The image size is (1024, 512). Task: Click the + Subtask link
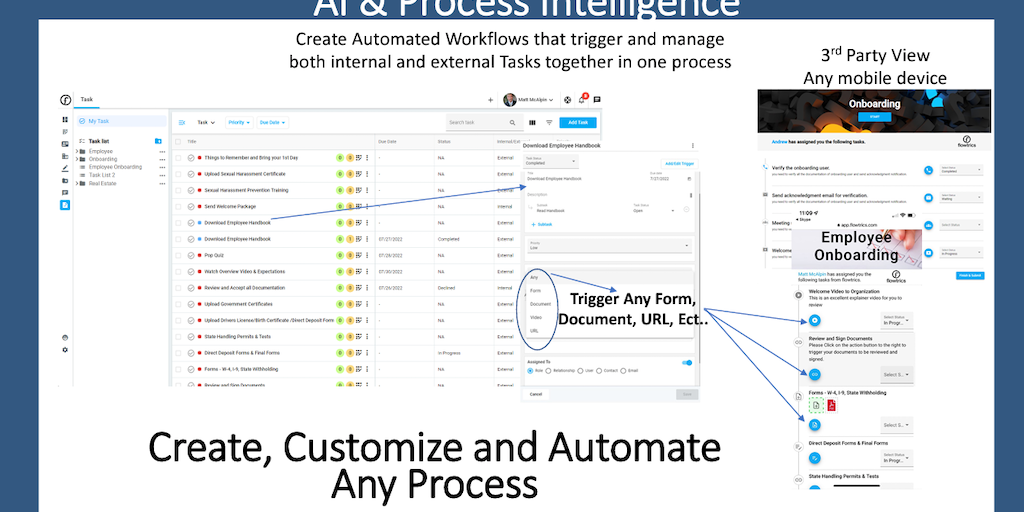[541, 224]
